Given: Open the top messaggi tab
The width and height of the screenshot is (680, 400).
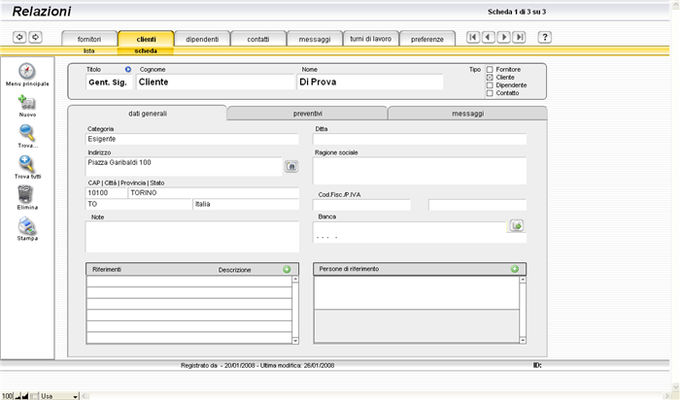Looking at the screenshot, I should click(x=314, y=39).
